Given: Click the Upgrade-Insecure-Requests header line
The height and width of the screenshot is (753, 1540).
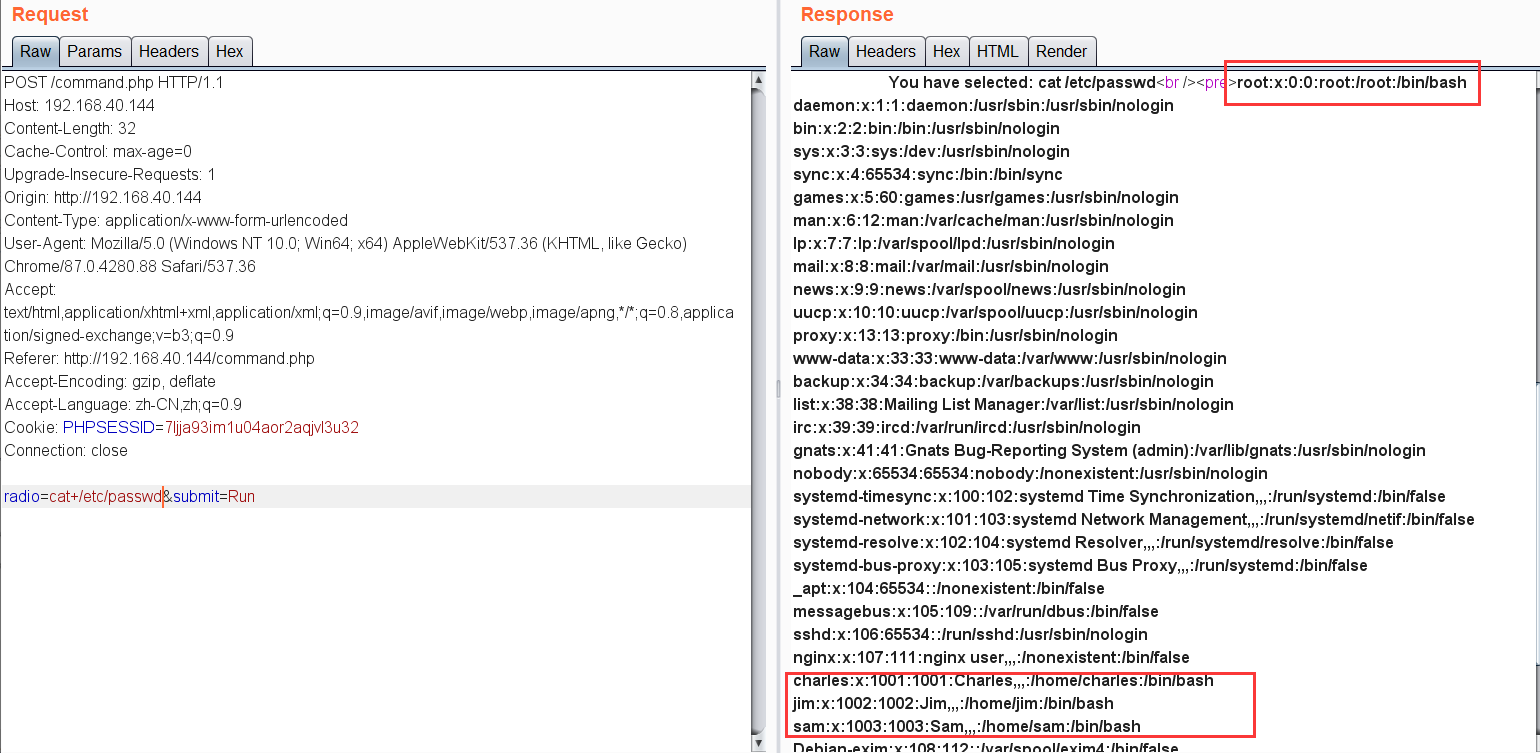Looking at the screenshot, I should [110, 174].
